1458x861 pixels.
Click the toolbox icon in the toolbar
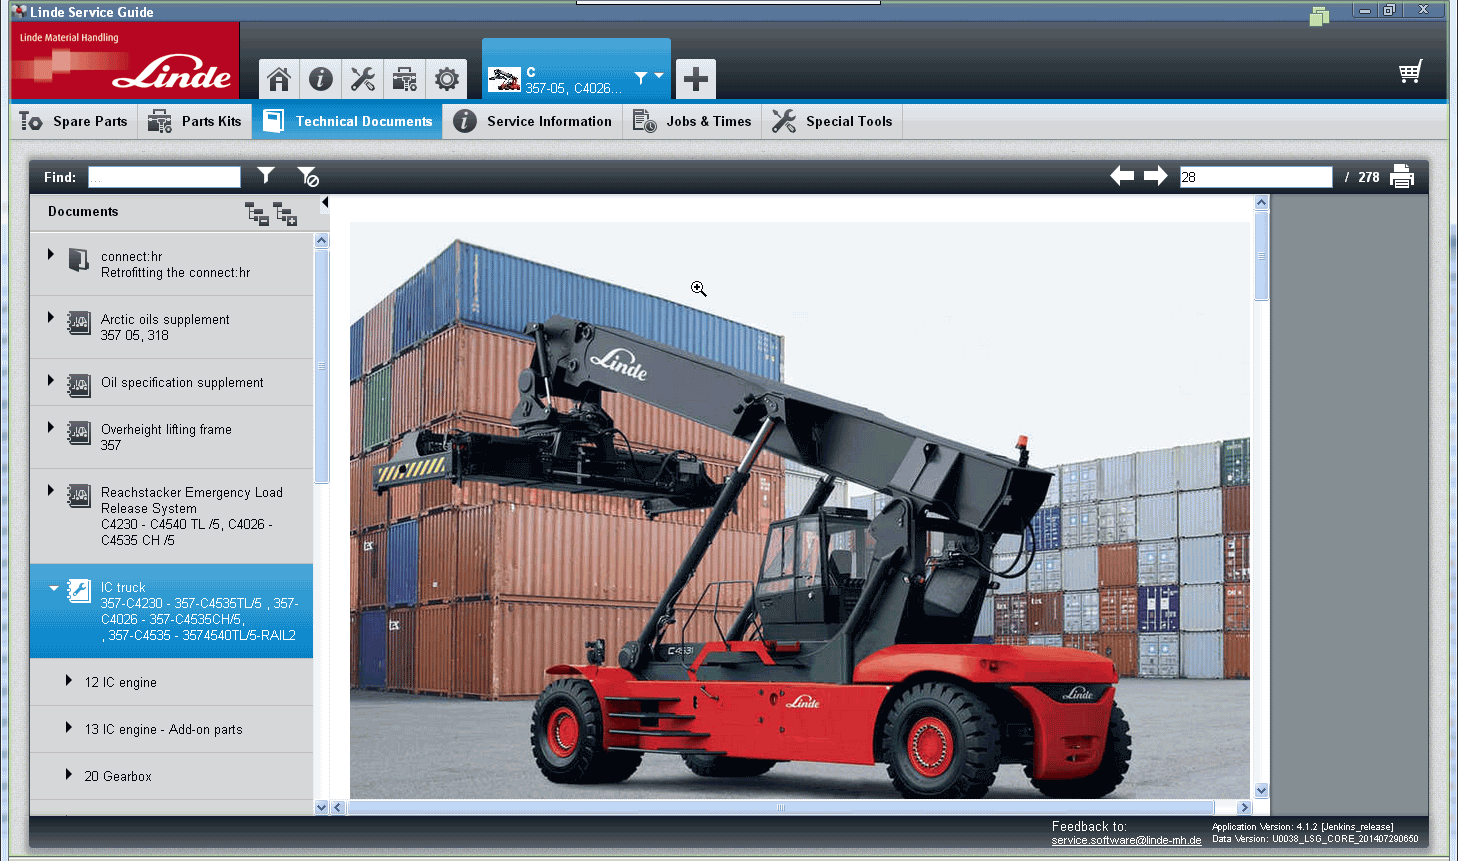click(x=404, y=78)
